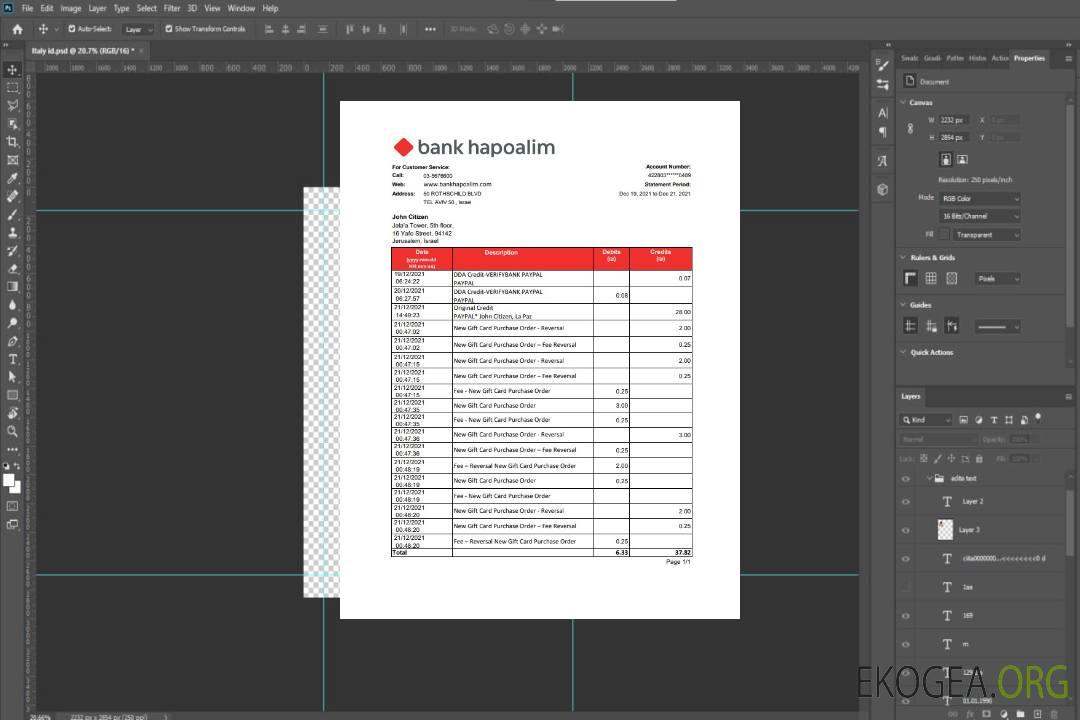
Task: Switch to the History panel tab
Action: point(977,58)
